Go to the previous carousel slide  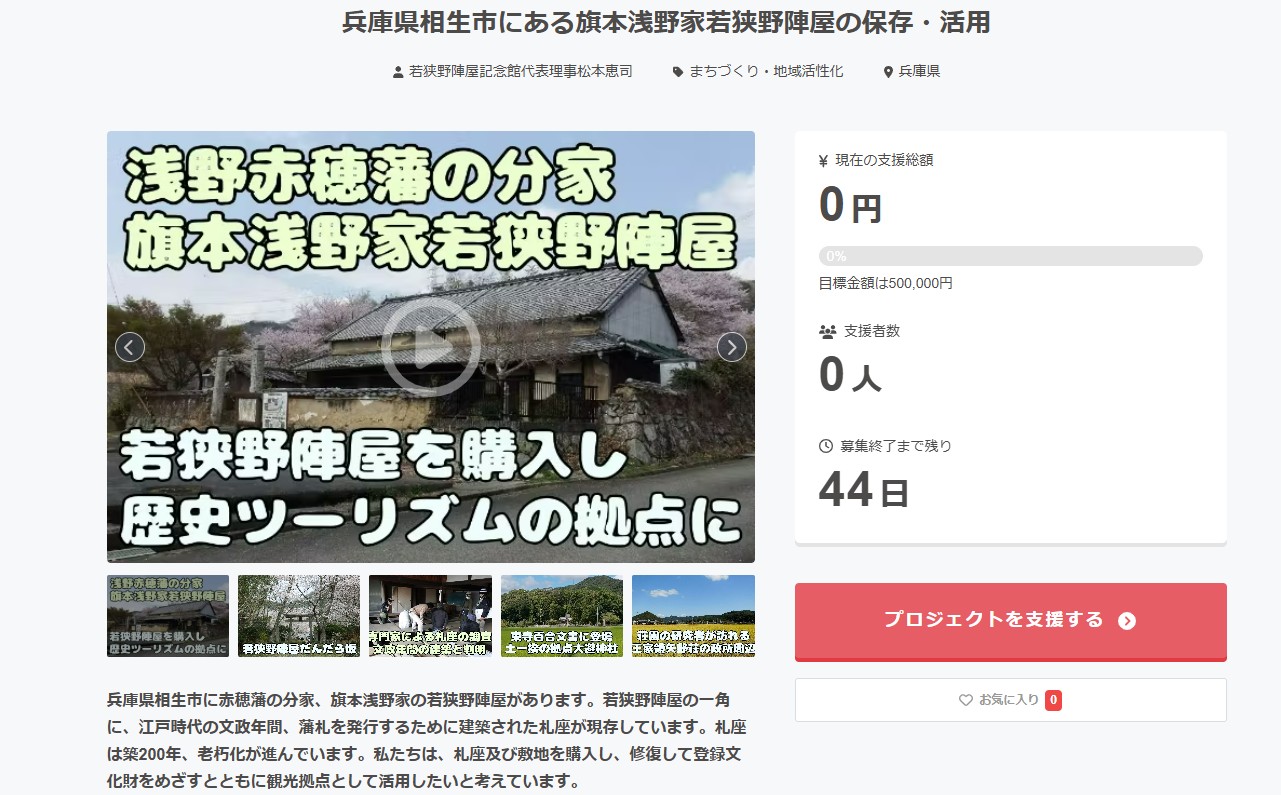click(x=130, y=347)
